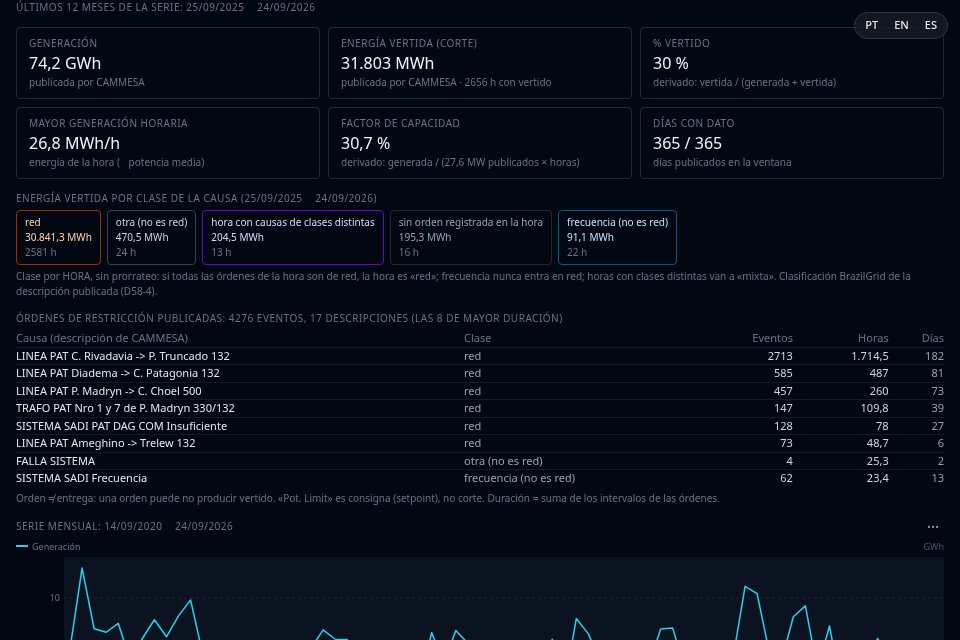Switch language to EN
The image size is (960, 640).
click(x=901, y=25)
